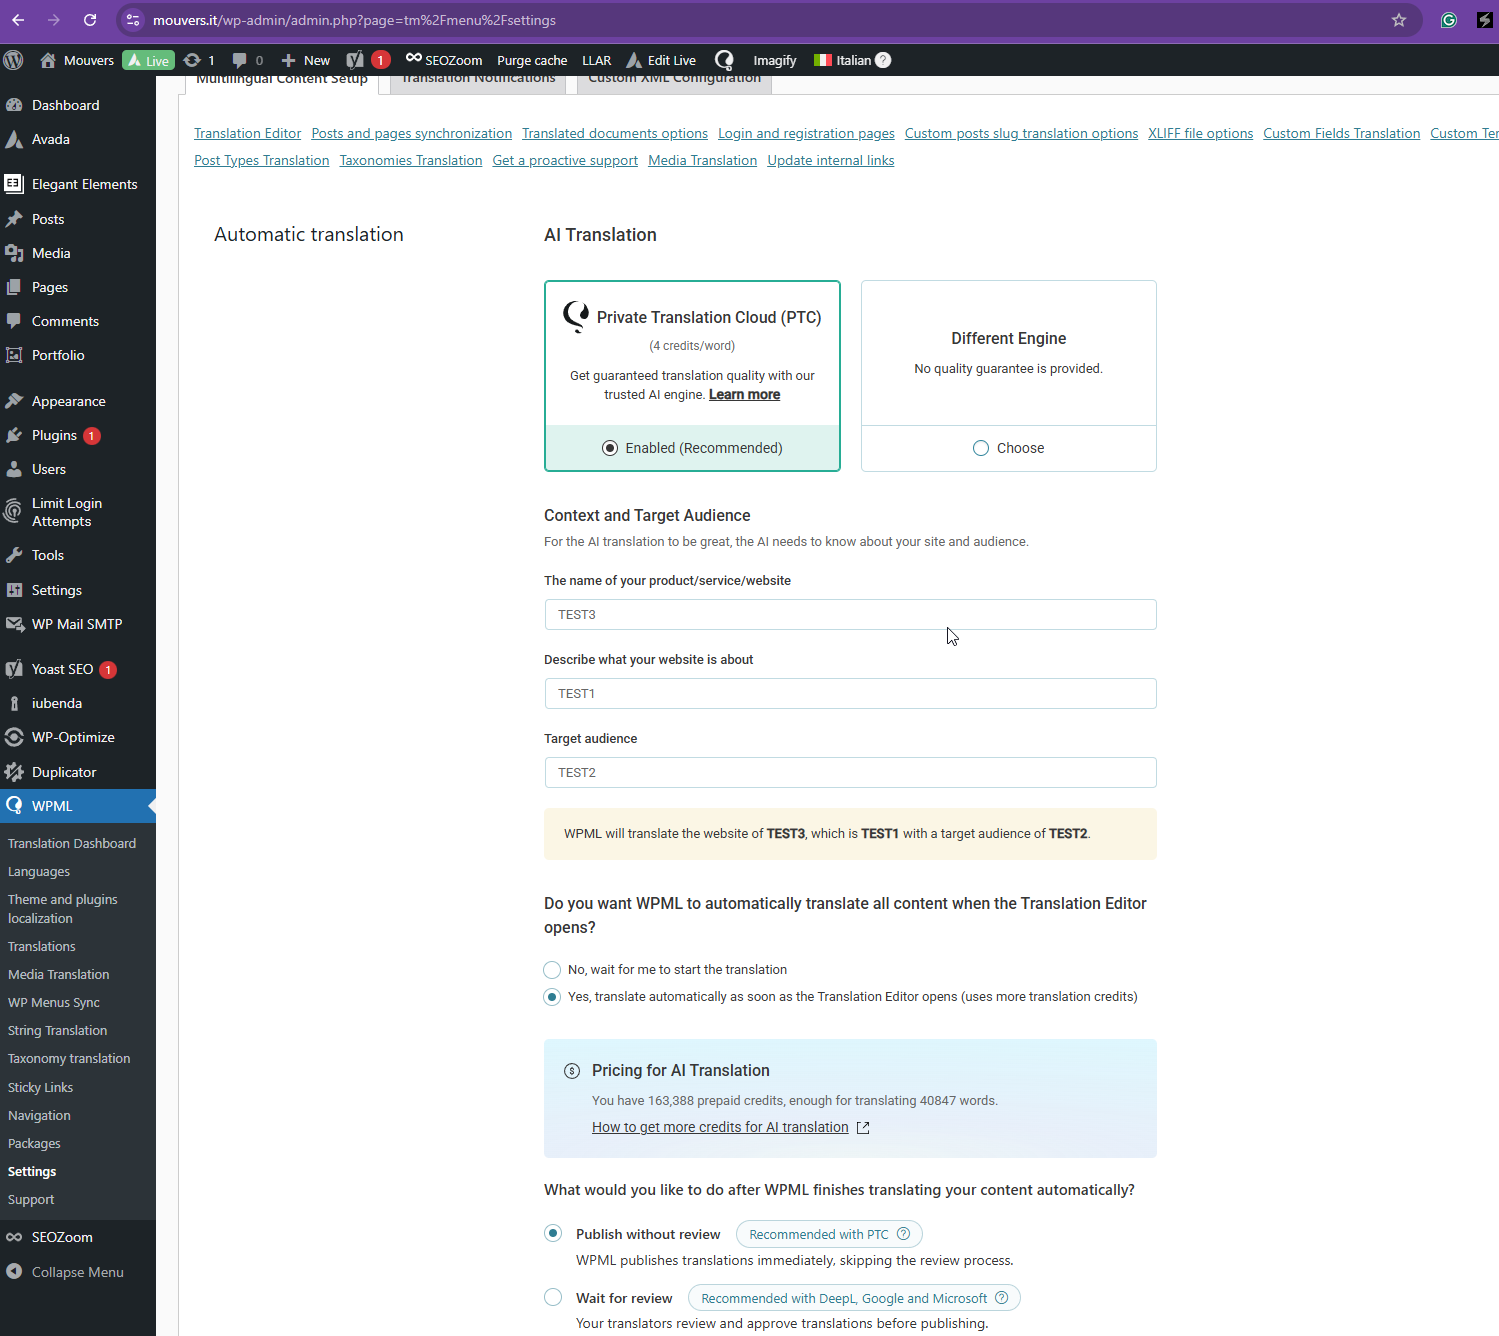Click the WPML icon in admin bar
This screenshot has width=1499, height=1336.
pyautogui.click(x=724, y=60)
